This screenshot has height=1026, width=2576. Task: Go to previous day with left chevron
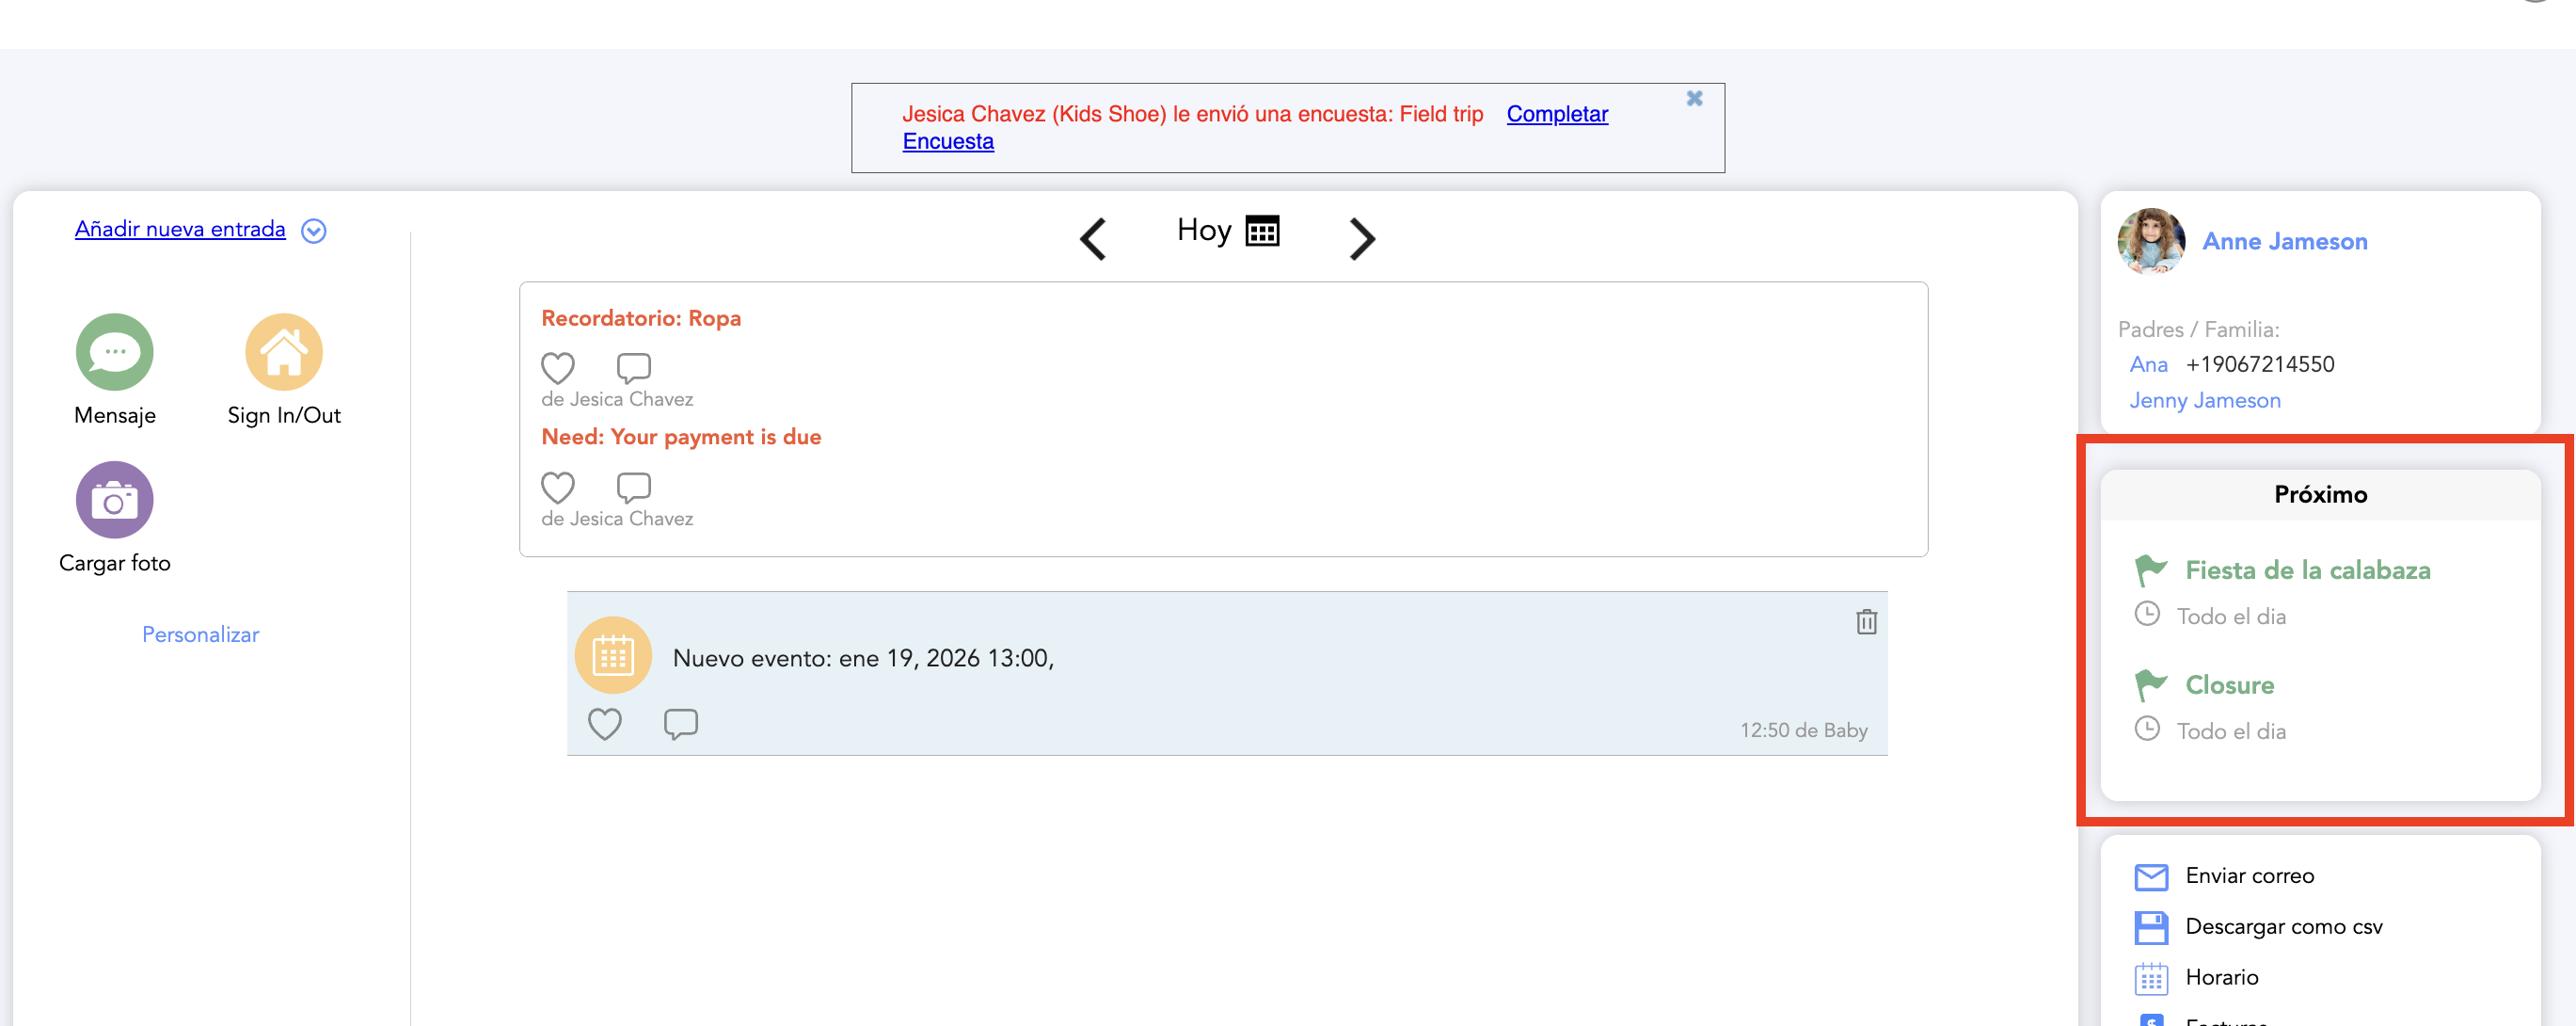point(1093,239)
